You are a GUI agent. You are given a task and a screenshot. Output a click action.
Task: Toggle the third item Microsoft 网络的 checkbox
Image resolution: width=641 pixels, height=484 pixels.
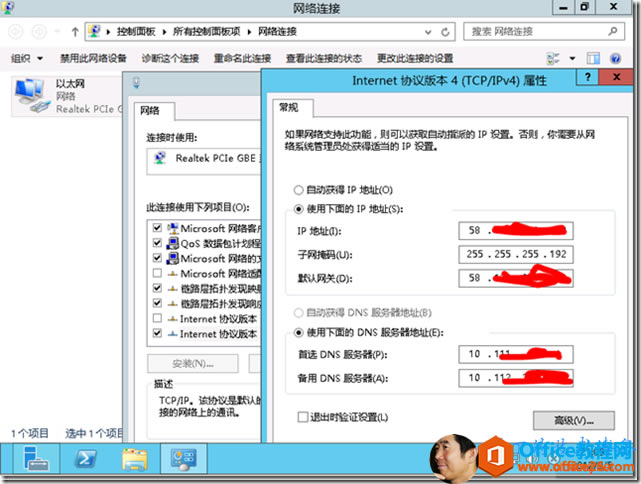click(157, 258)
